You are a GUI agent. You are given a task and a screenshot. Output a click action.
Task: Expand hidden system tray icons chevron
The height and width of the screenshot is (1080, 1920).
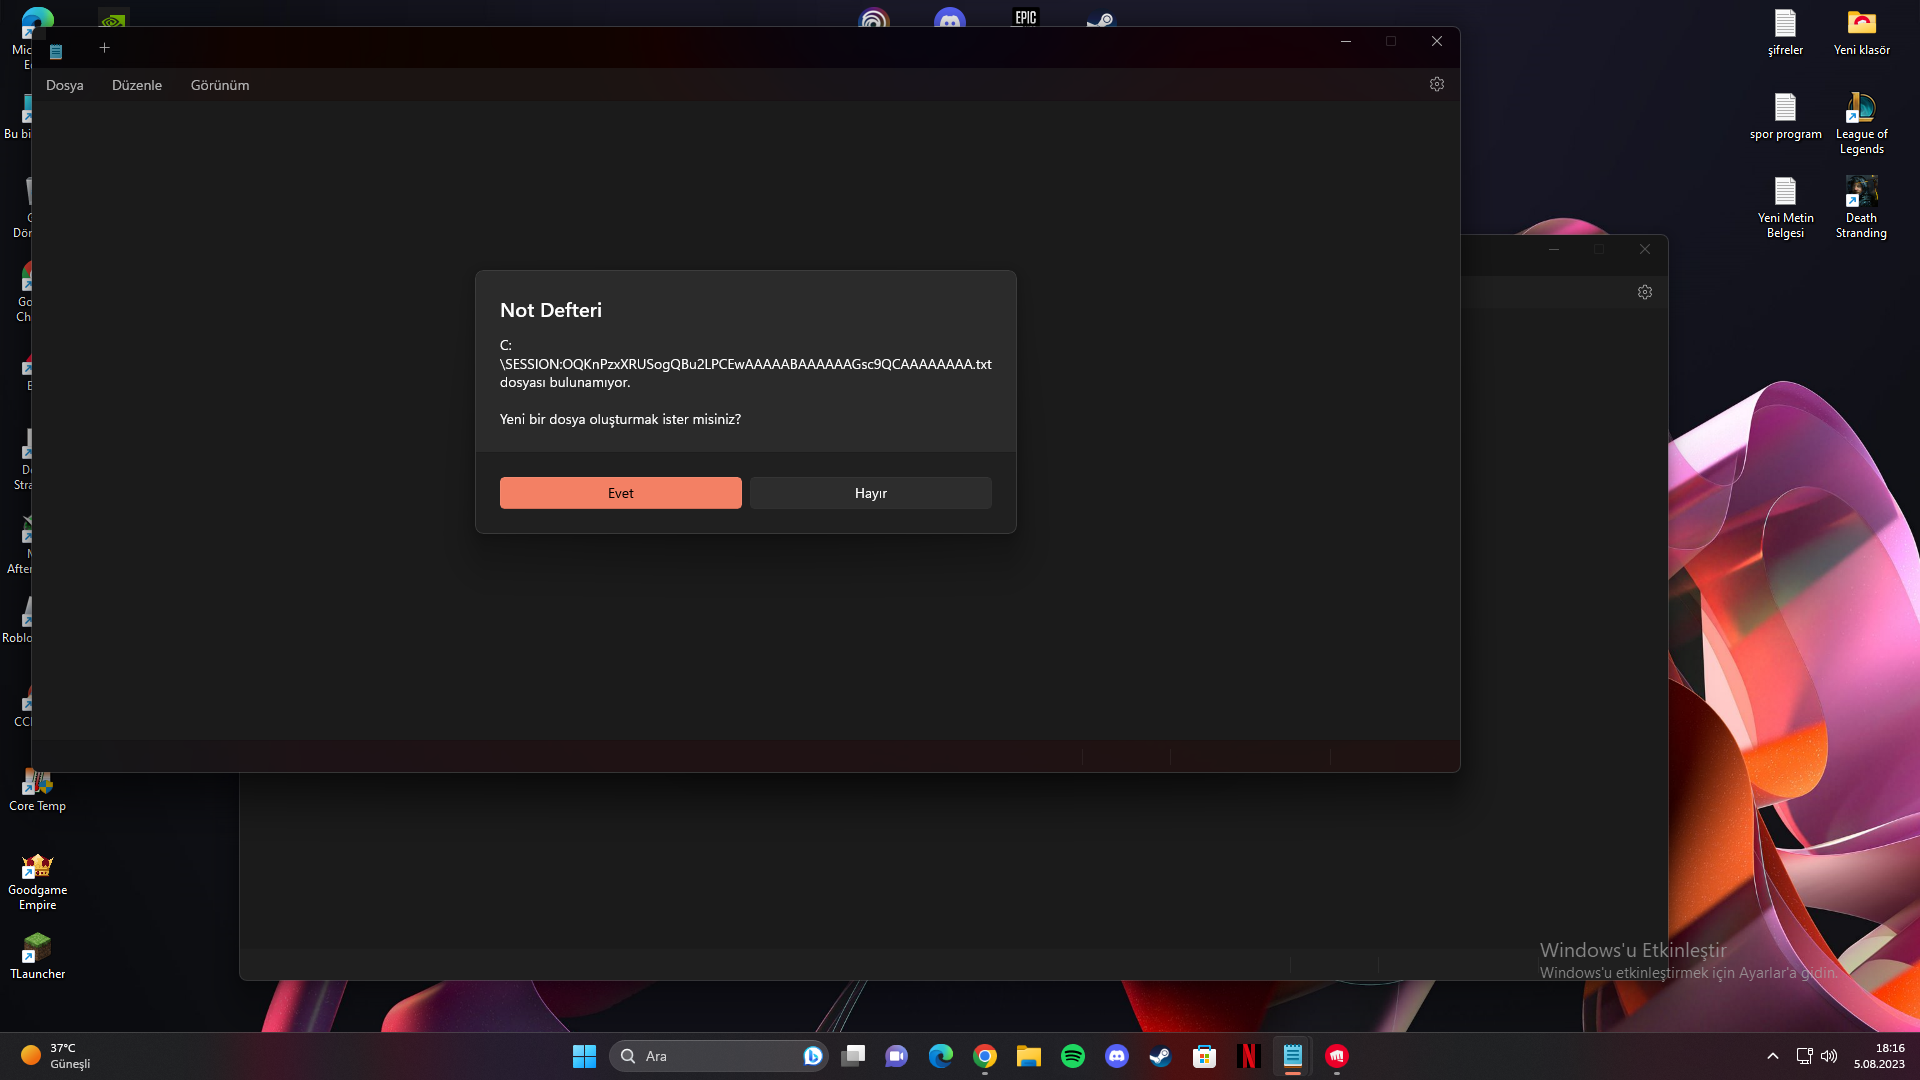coord(1773,1056)
